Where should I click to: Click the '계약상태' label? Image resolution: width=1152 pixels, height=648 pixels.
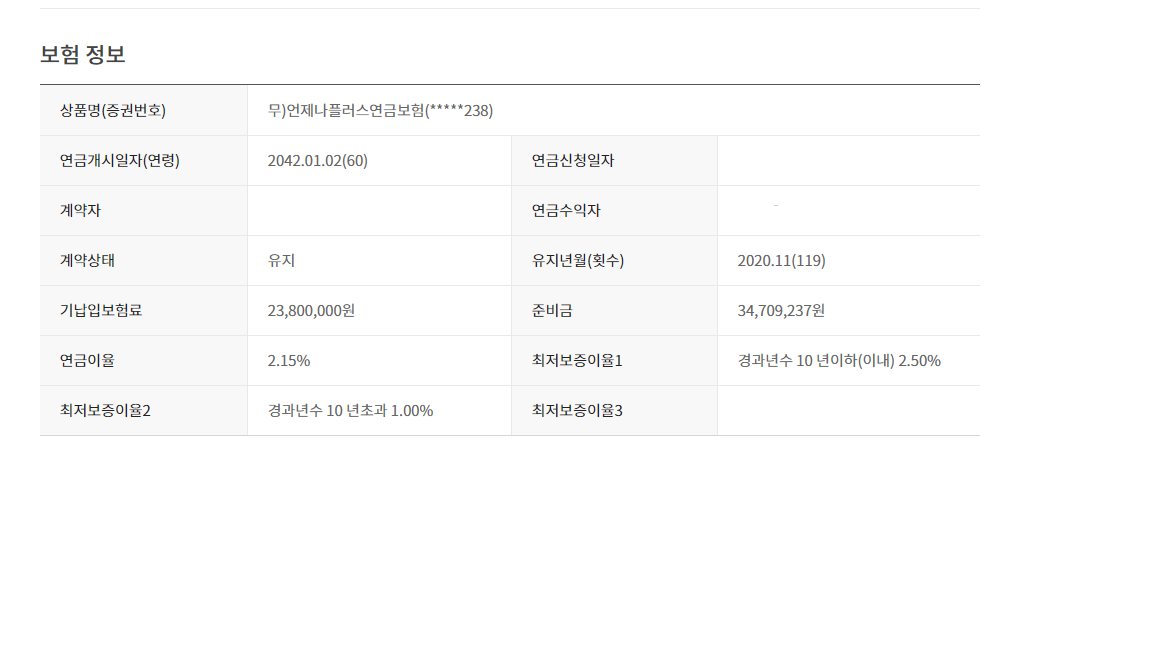tap(87, 260)
